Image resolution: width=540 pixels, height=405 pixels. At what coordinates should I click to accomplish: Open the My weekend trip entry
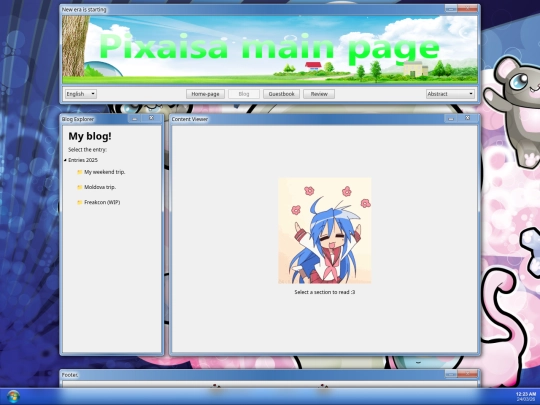pyautogui.click(x=105, y=172)
